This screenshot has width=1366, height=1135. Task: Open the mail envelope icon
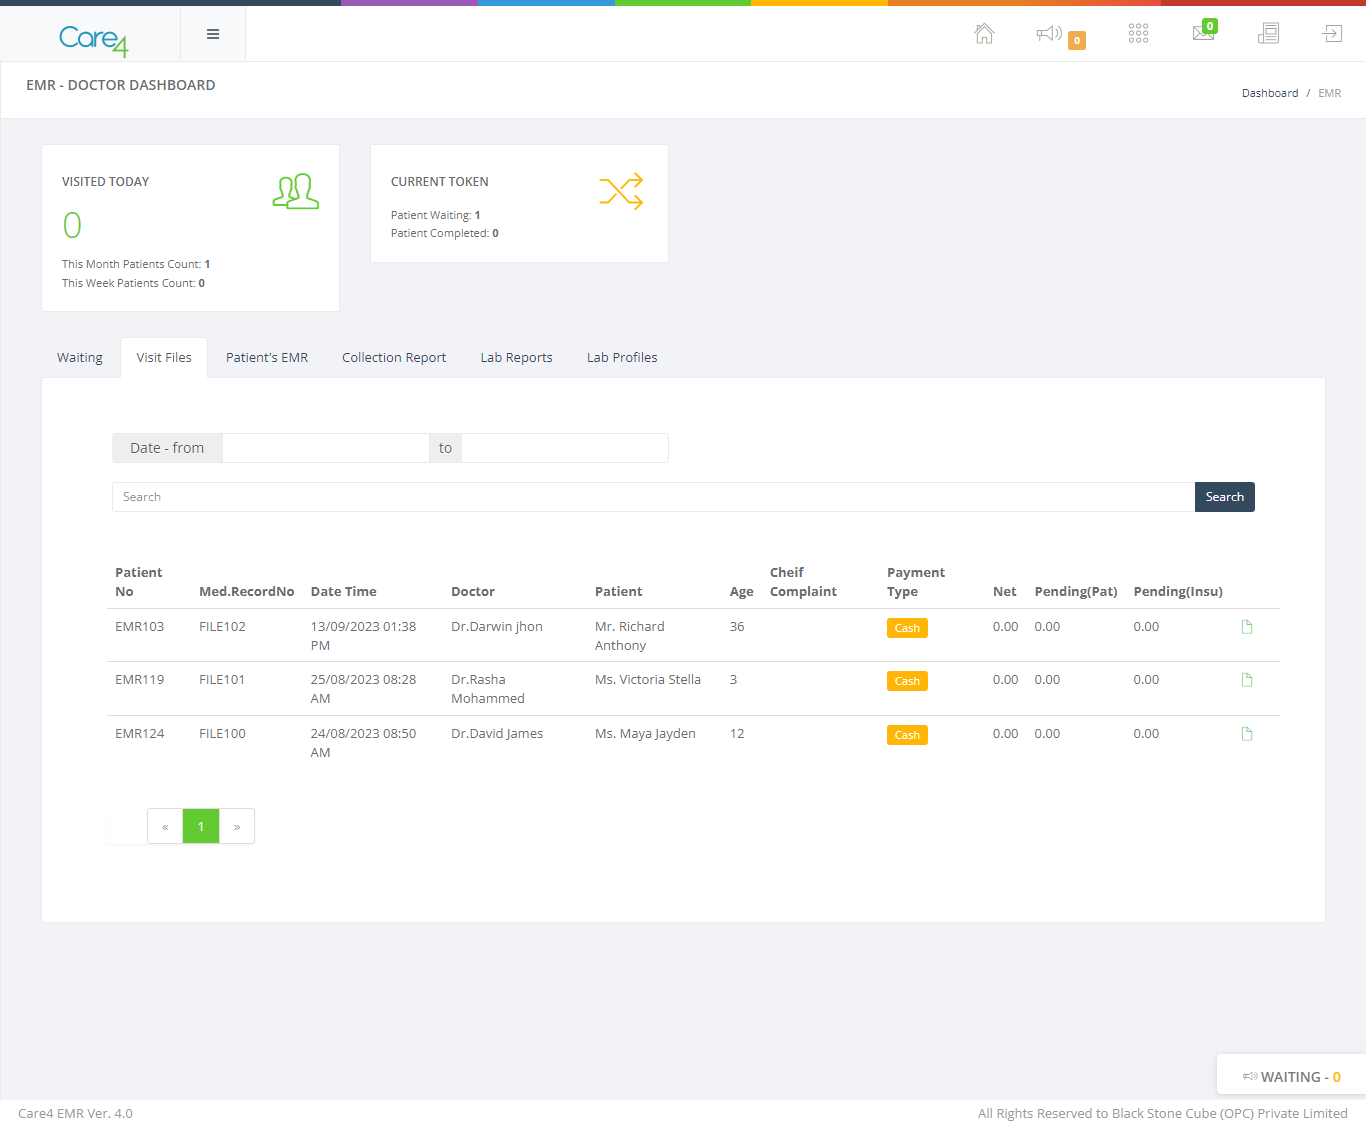point(1203,34)
